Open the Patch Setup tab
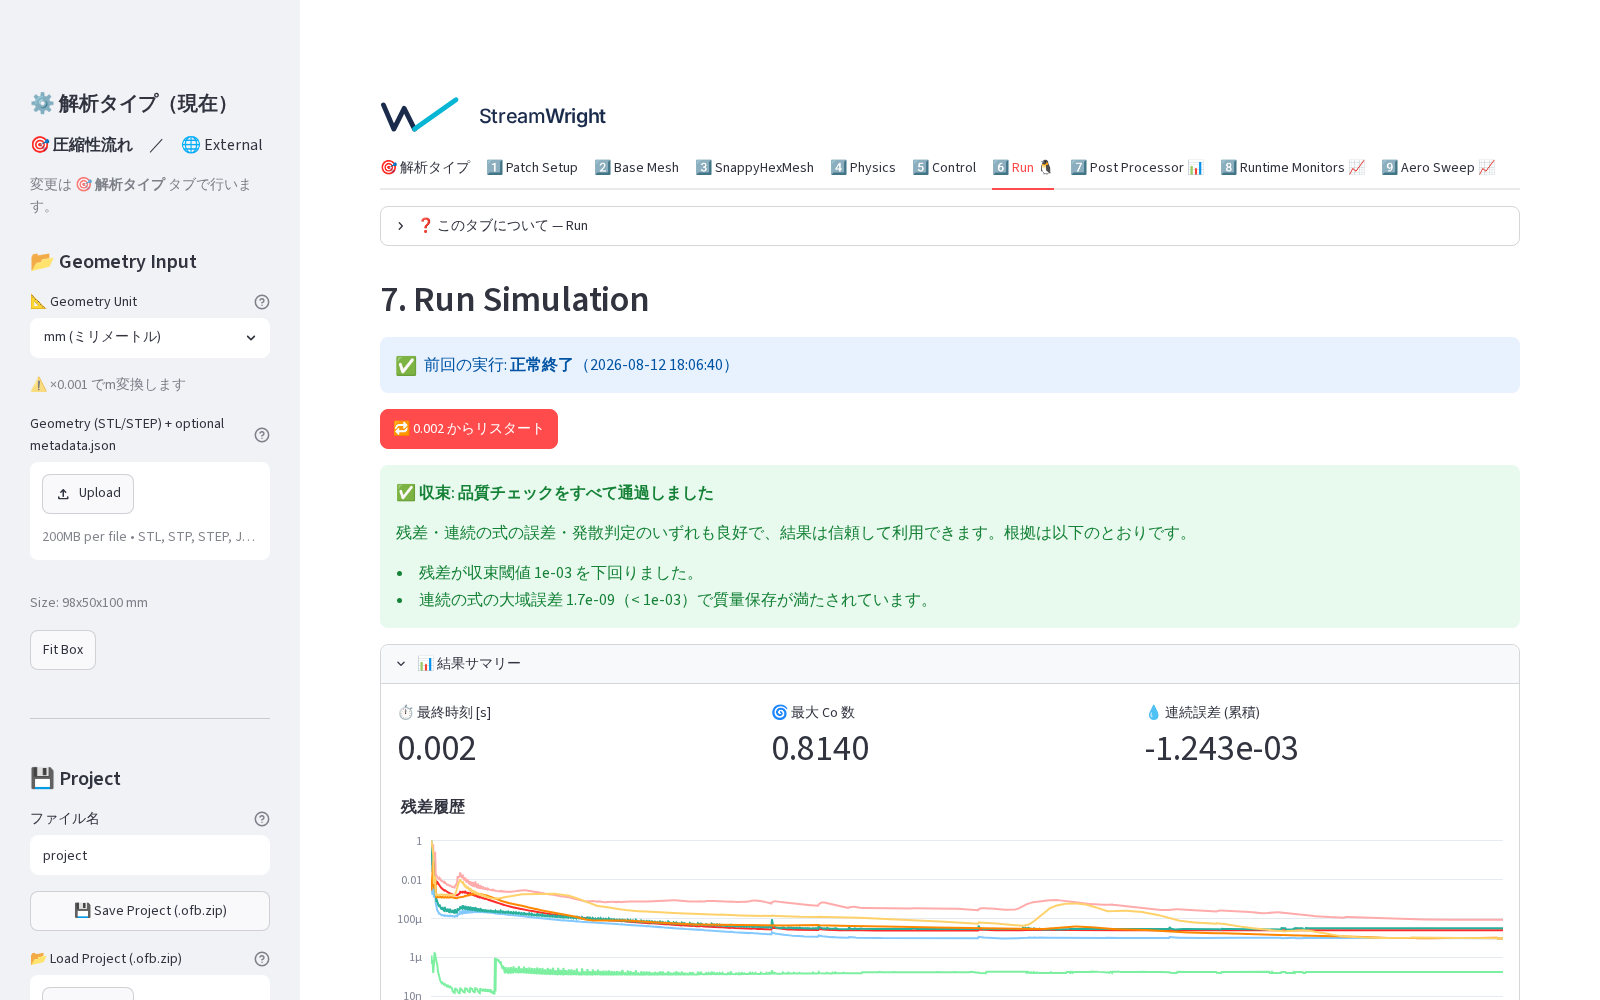 pyautogui.click(x=532, y=168)
